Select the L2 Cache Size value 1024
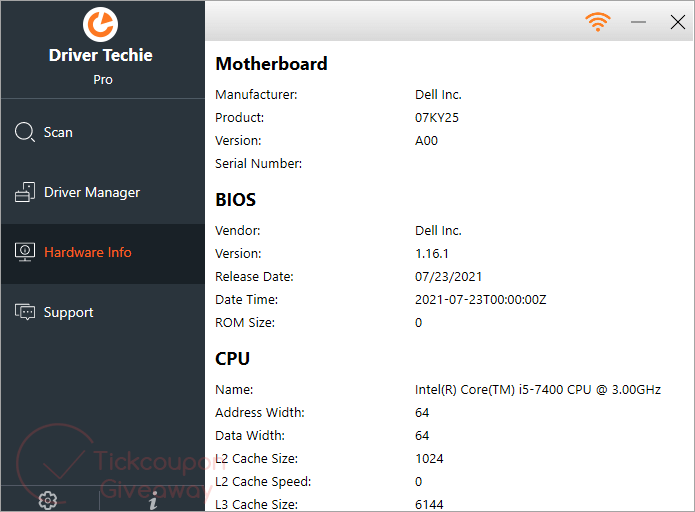Image resolution: width=695 pixels, height=512 pixels. pyautogui.click(x=429, y=459)
